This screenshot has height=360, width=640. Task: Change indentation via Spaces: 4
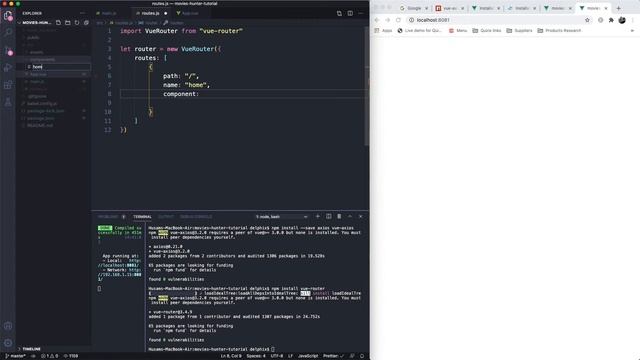256,356
